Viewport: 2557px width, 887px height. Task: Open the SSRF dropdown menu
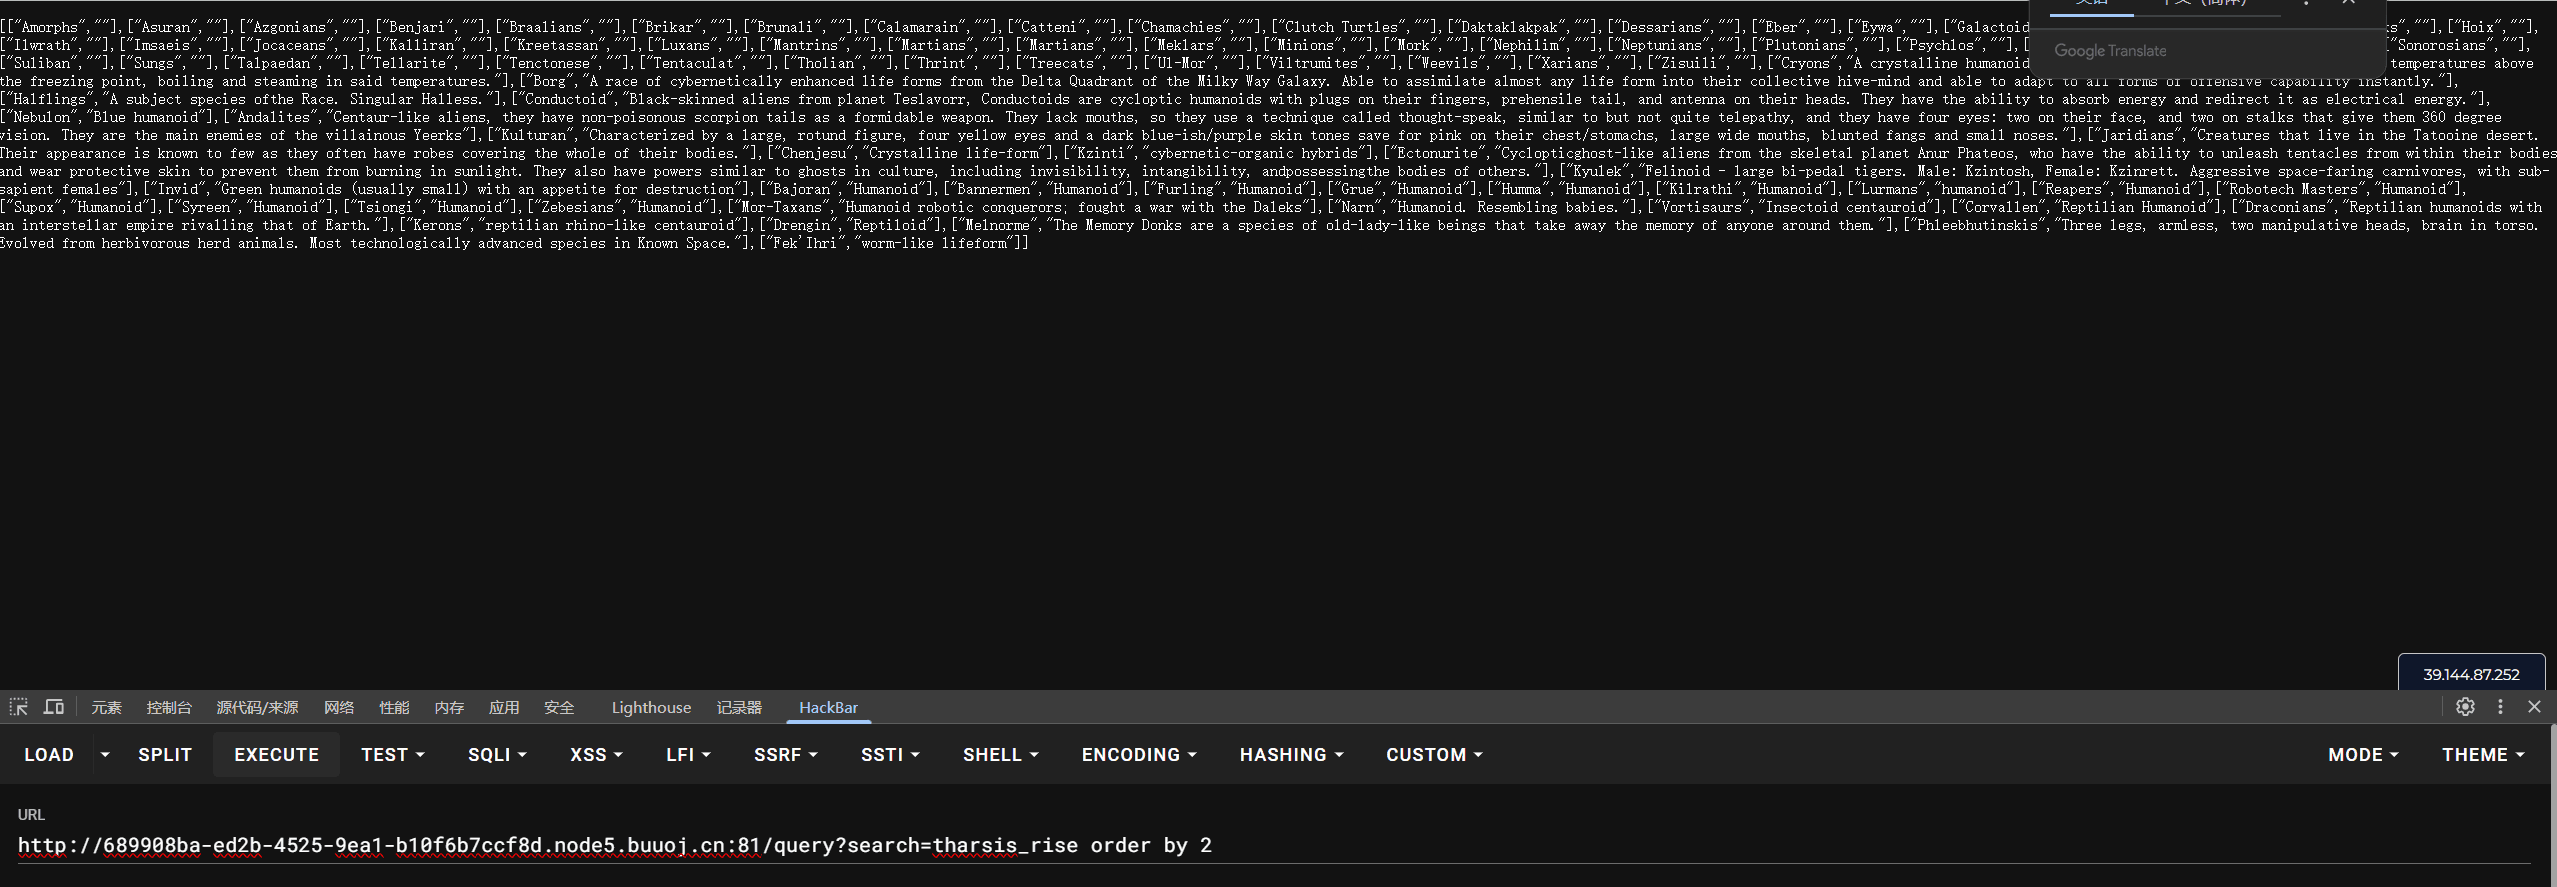tap(786, 755)
